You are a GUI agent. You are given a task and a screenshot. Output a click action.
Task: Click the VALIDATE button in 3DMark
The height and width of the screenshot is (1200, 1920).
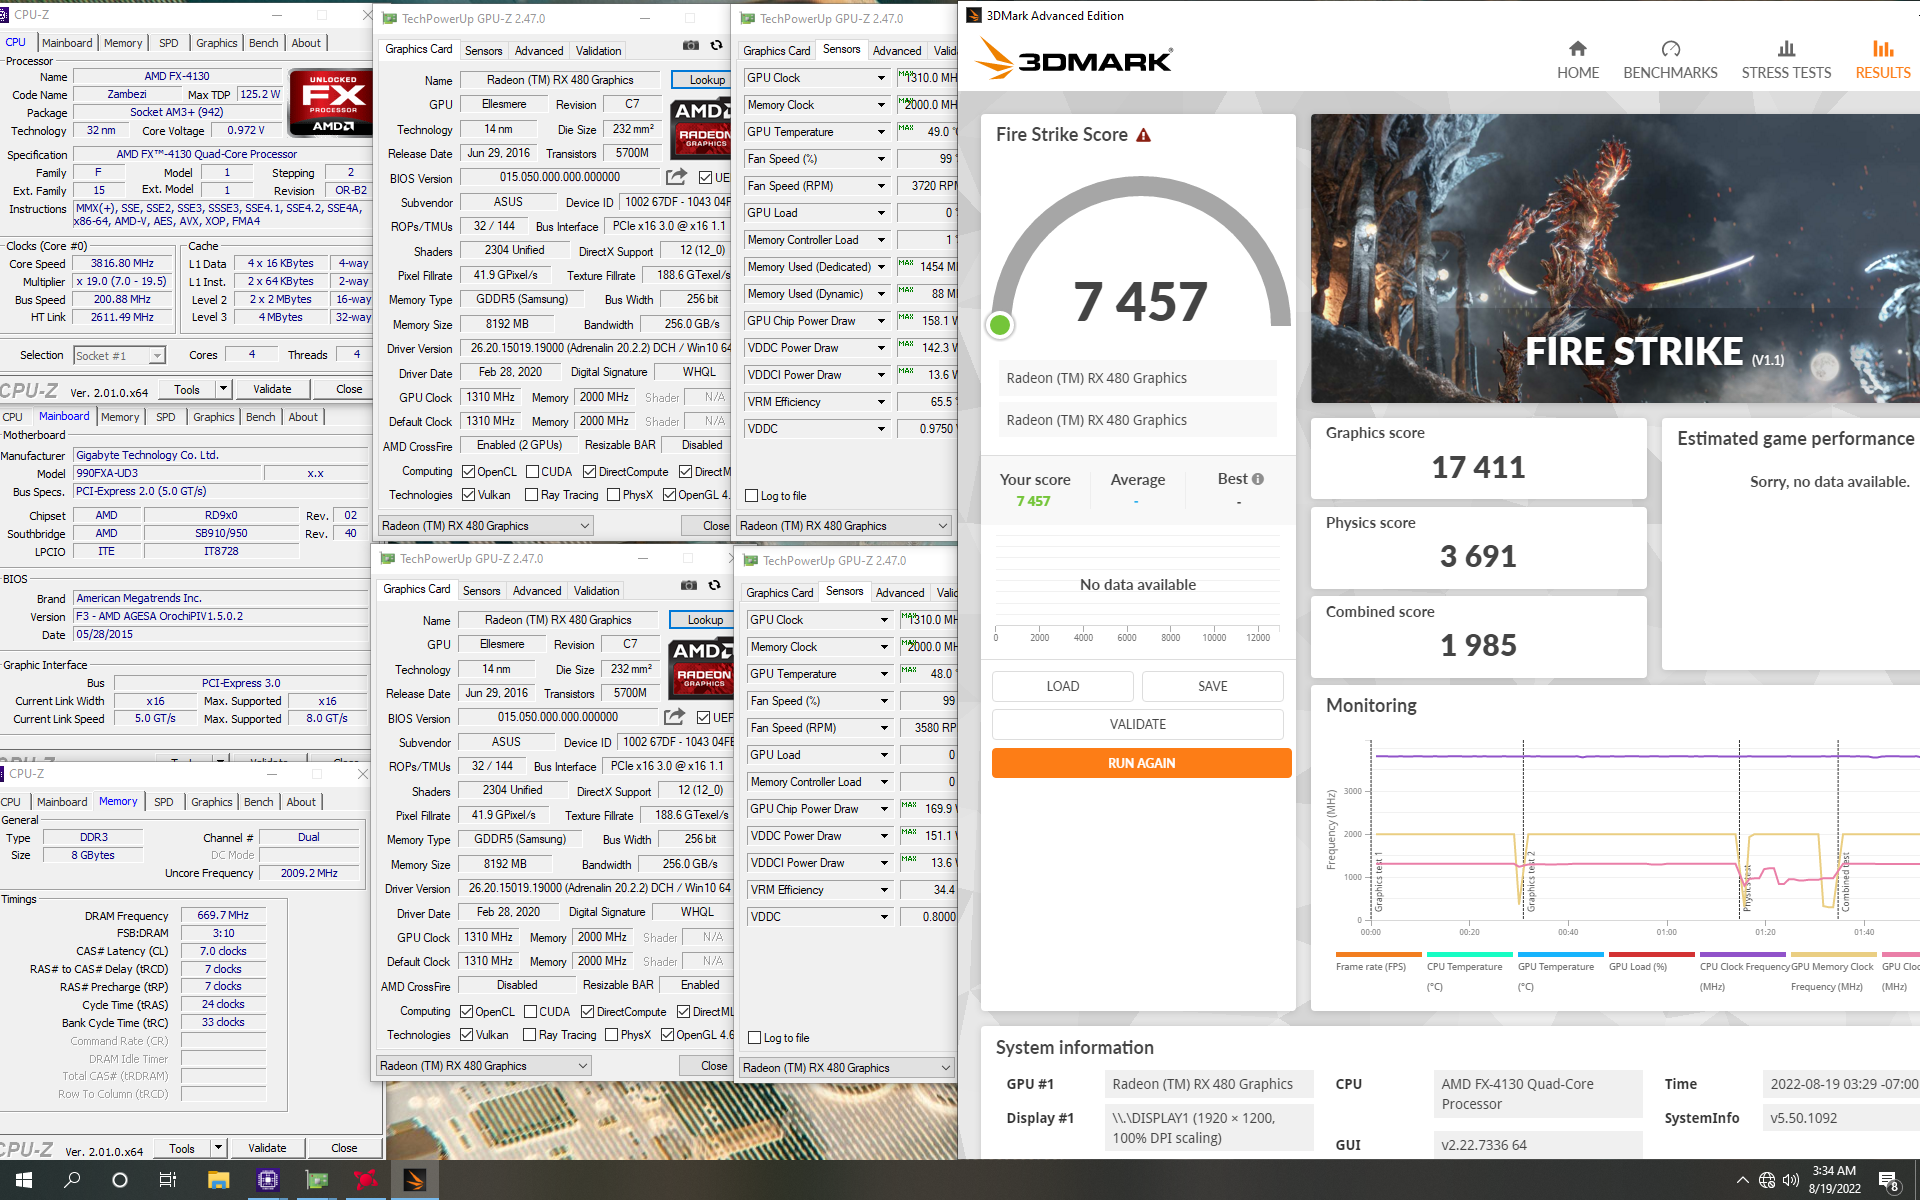point(1137,724)
